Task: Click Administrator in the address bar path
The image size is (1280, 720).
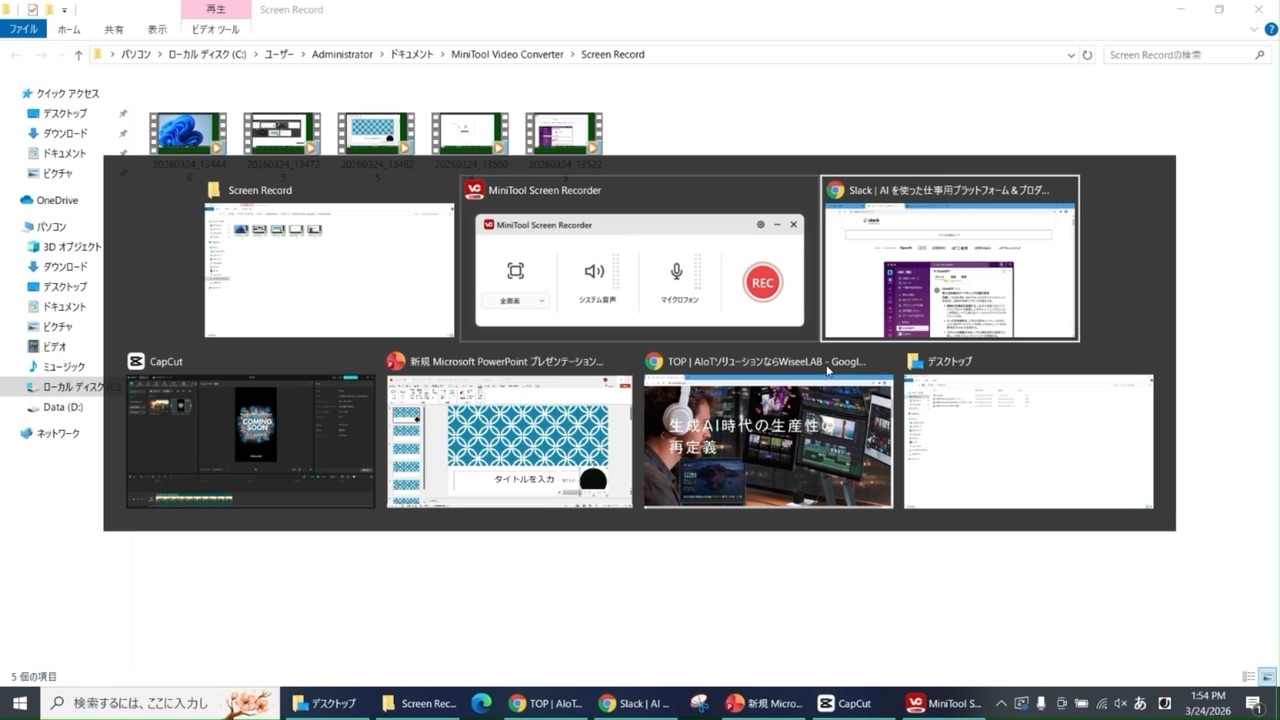Action: click(x=342, y=55)
